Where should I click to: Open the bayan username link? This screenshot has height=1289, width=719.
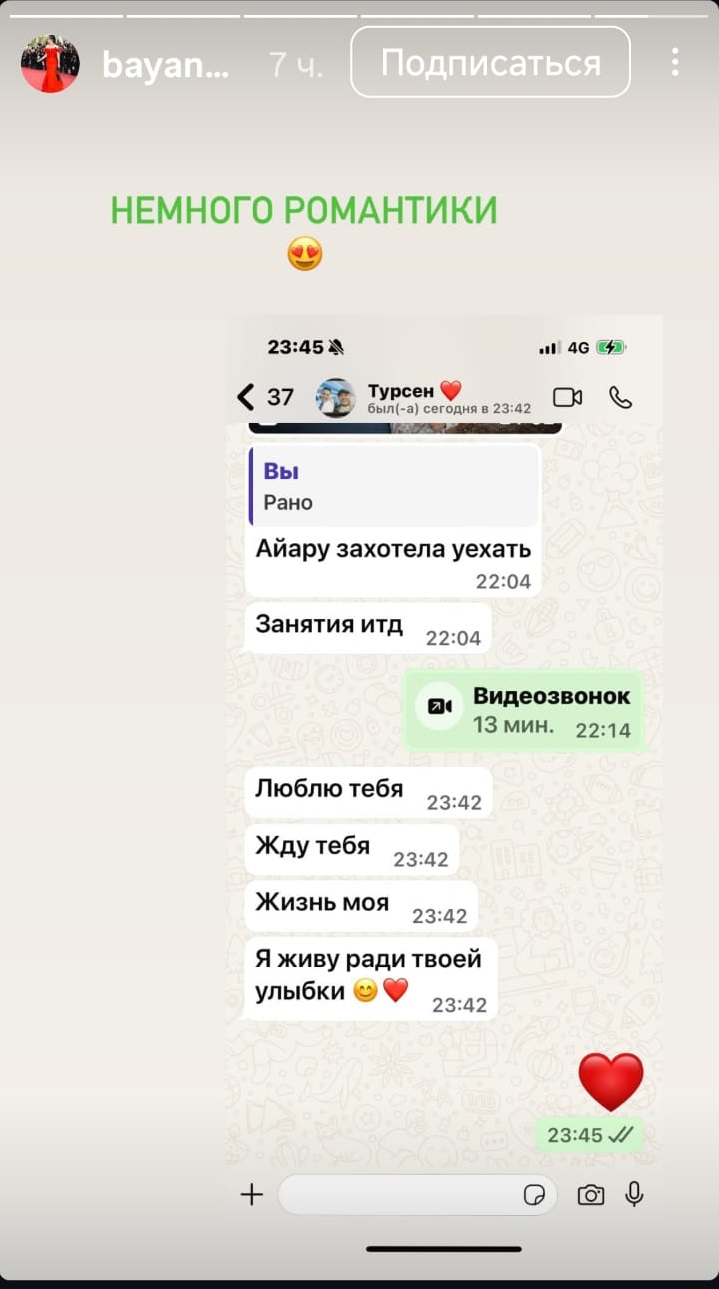tap(166, 65)
